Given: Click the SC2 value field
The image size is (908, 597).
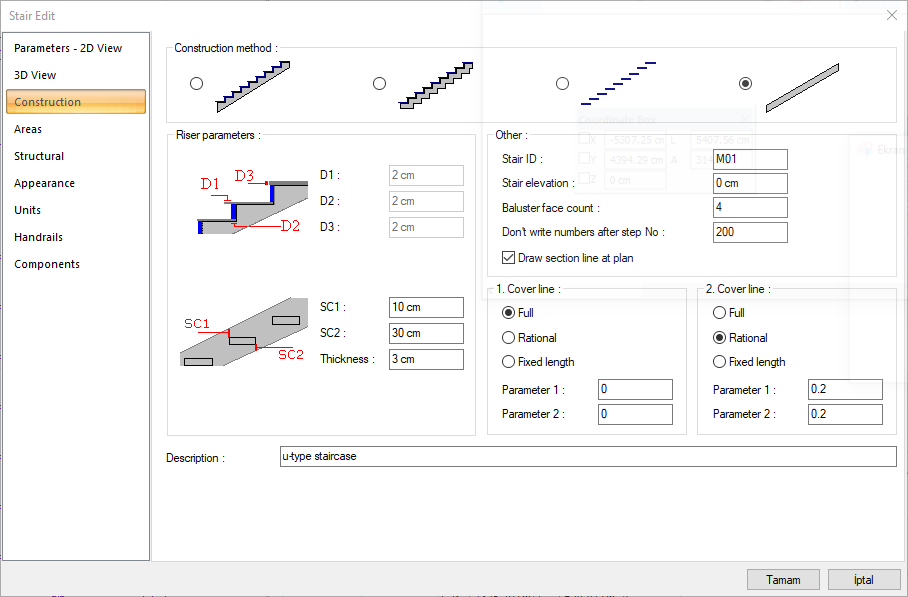Looking at the screenshot, I should [x=426, y=333].
